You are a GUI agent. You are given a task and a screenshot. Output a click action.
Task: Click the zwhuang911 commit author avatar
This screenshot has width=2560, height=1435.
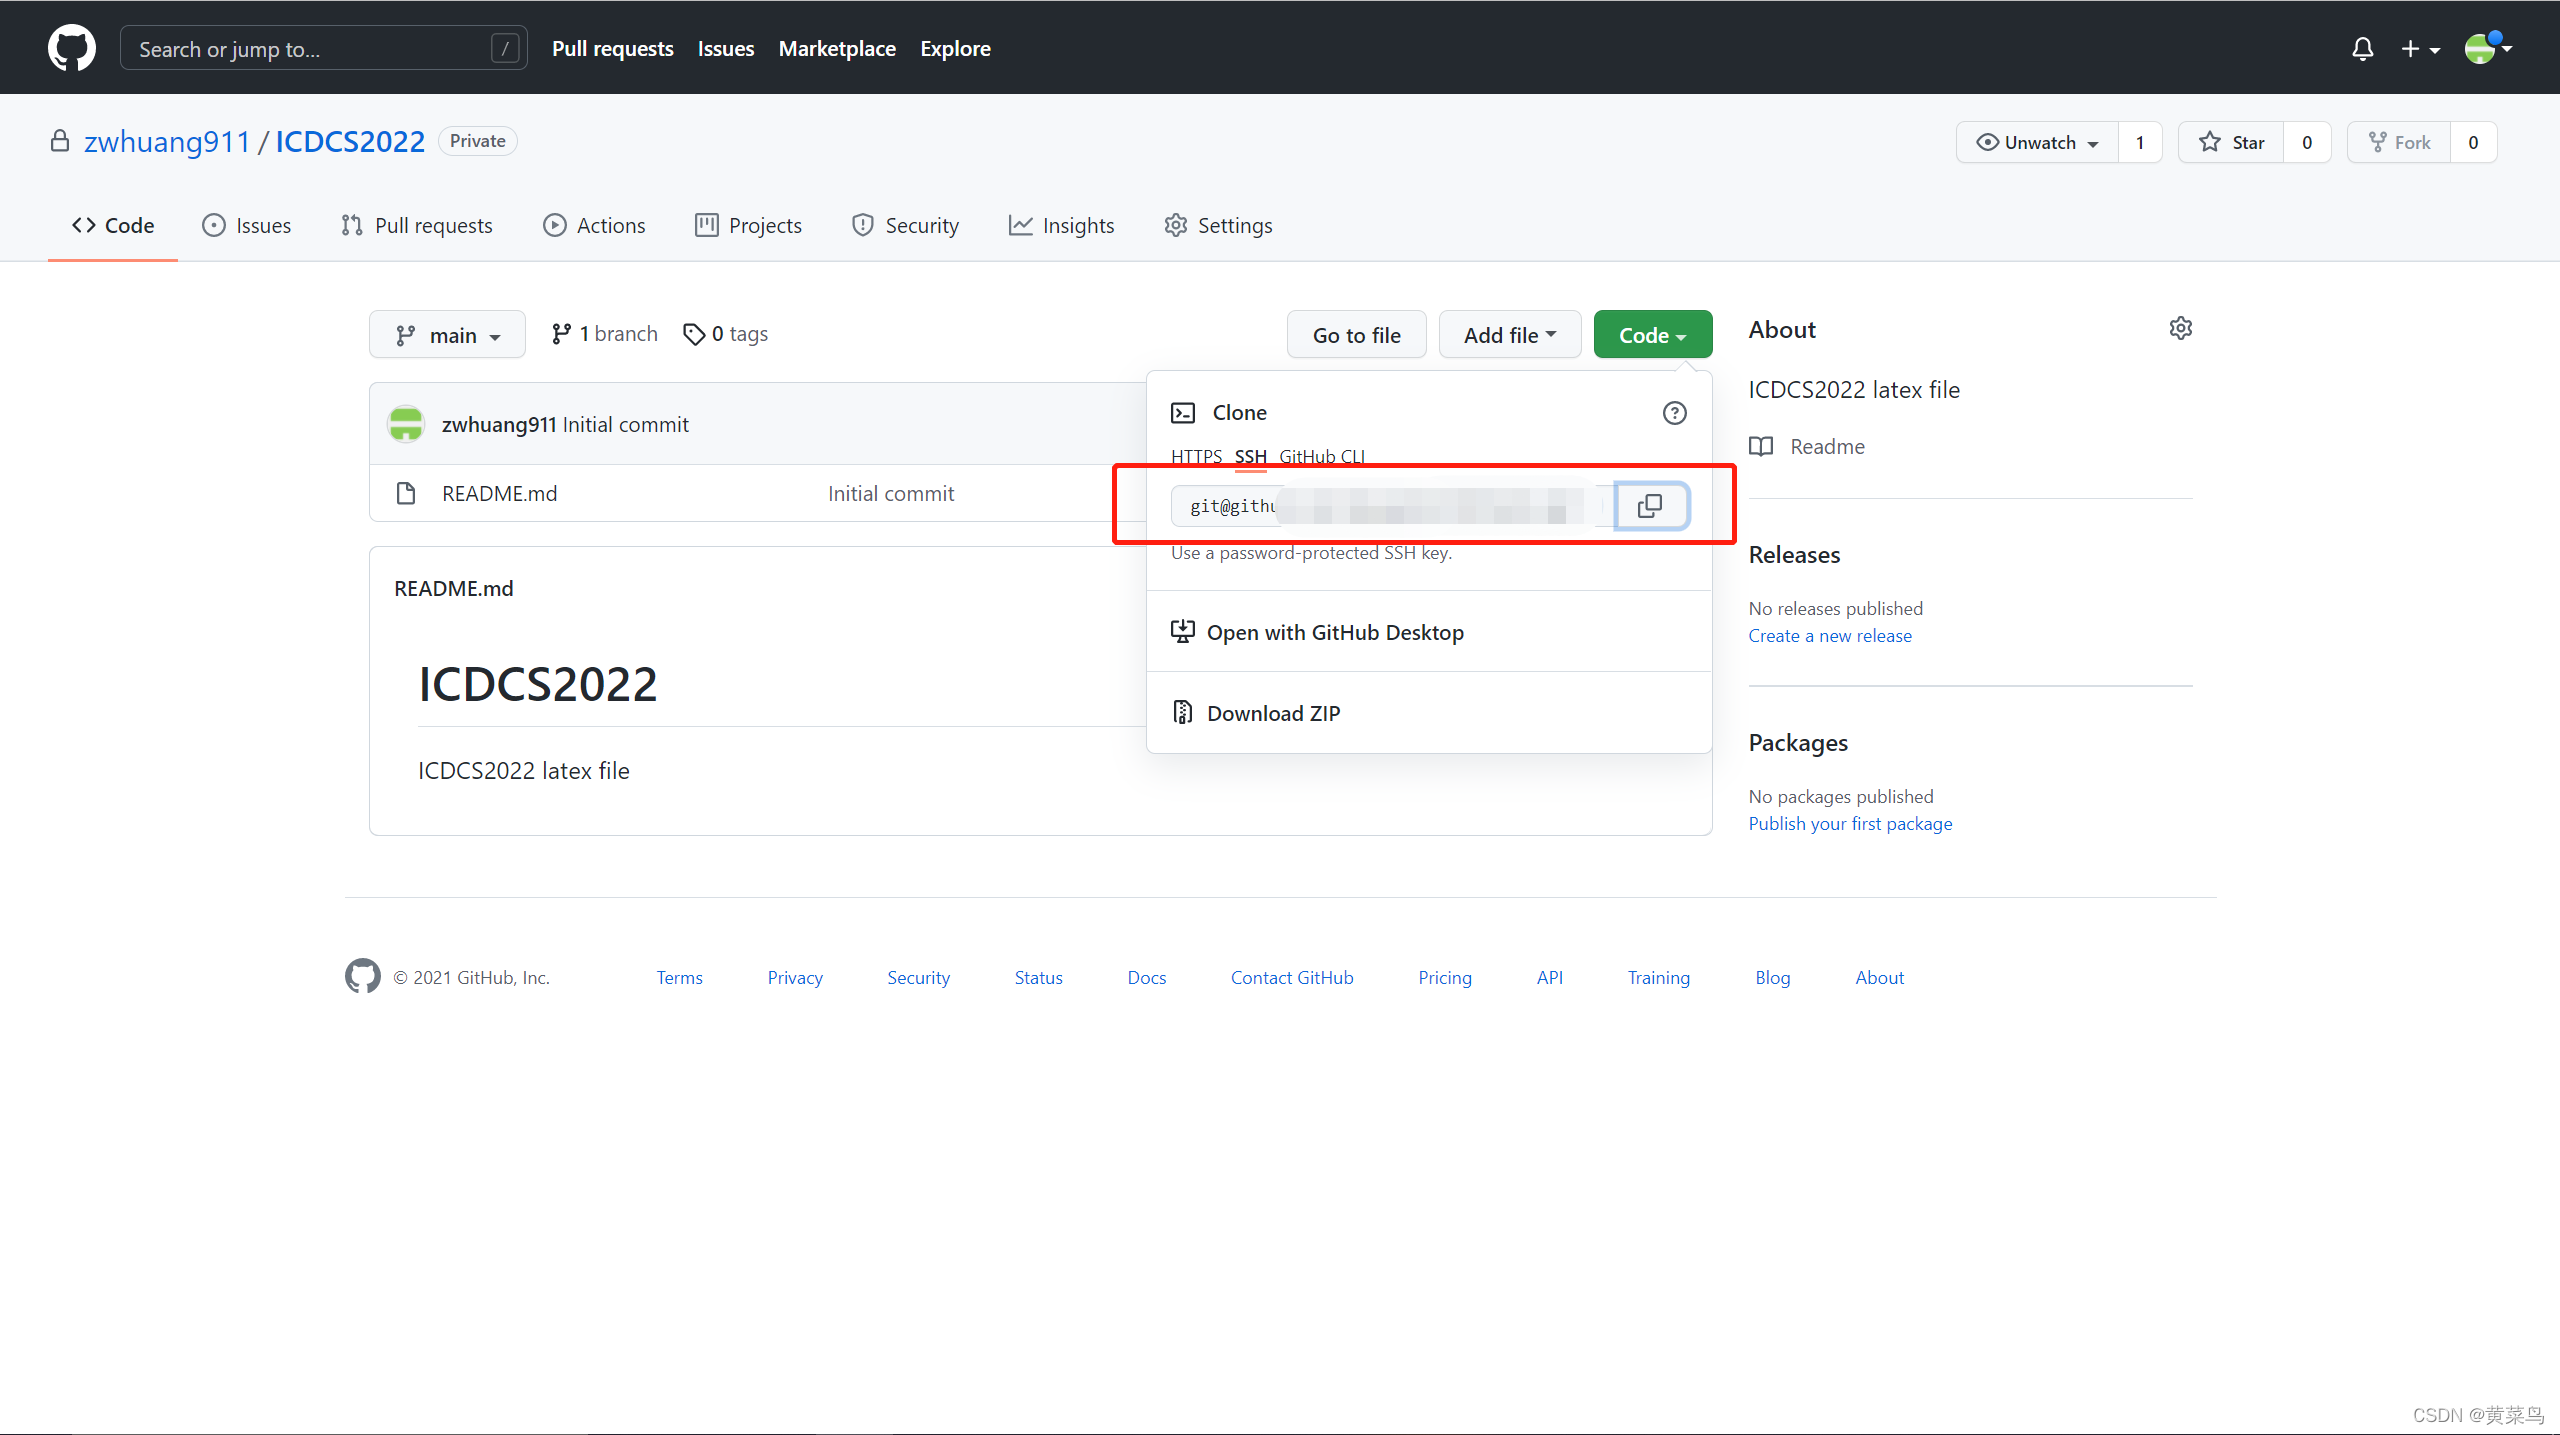pos(406,424)
